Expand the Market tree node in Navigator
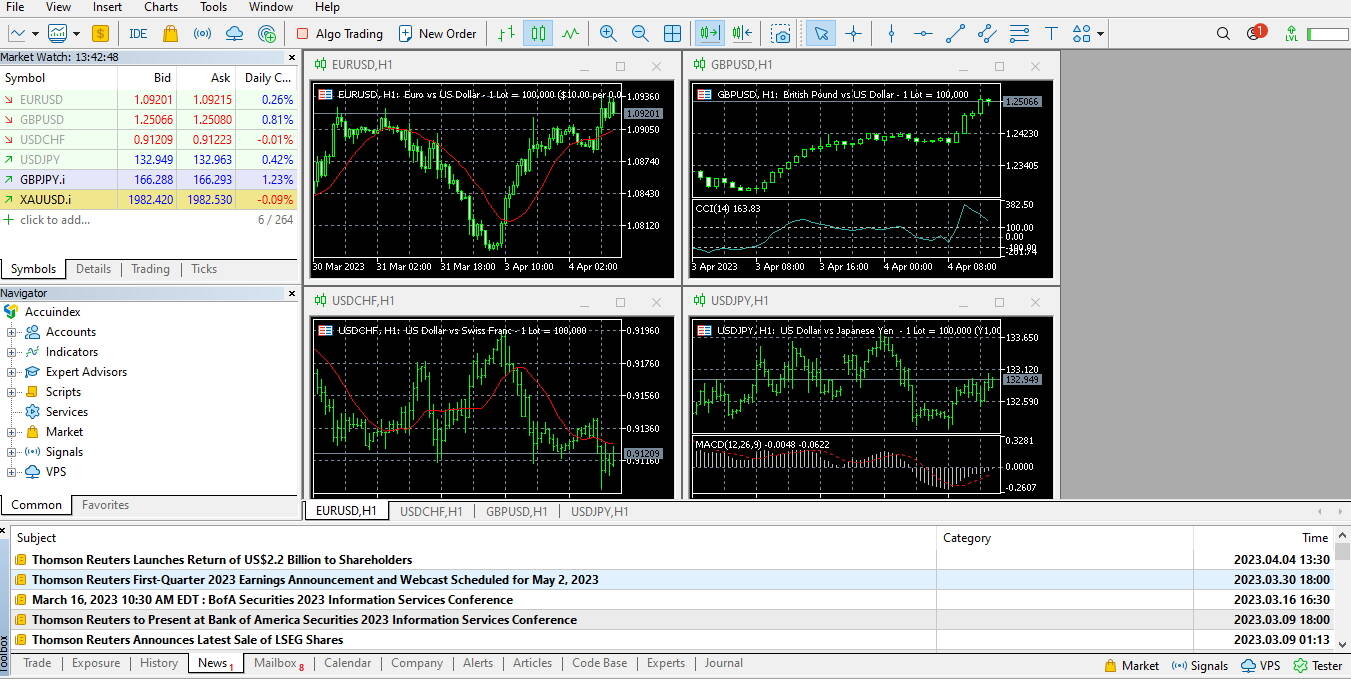This screenshot has height=679, width=1351. 12,432
